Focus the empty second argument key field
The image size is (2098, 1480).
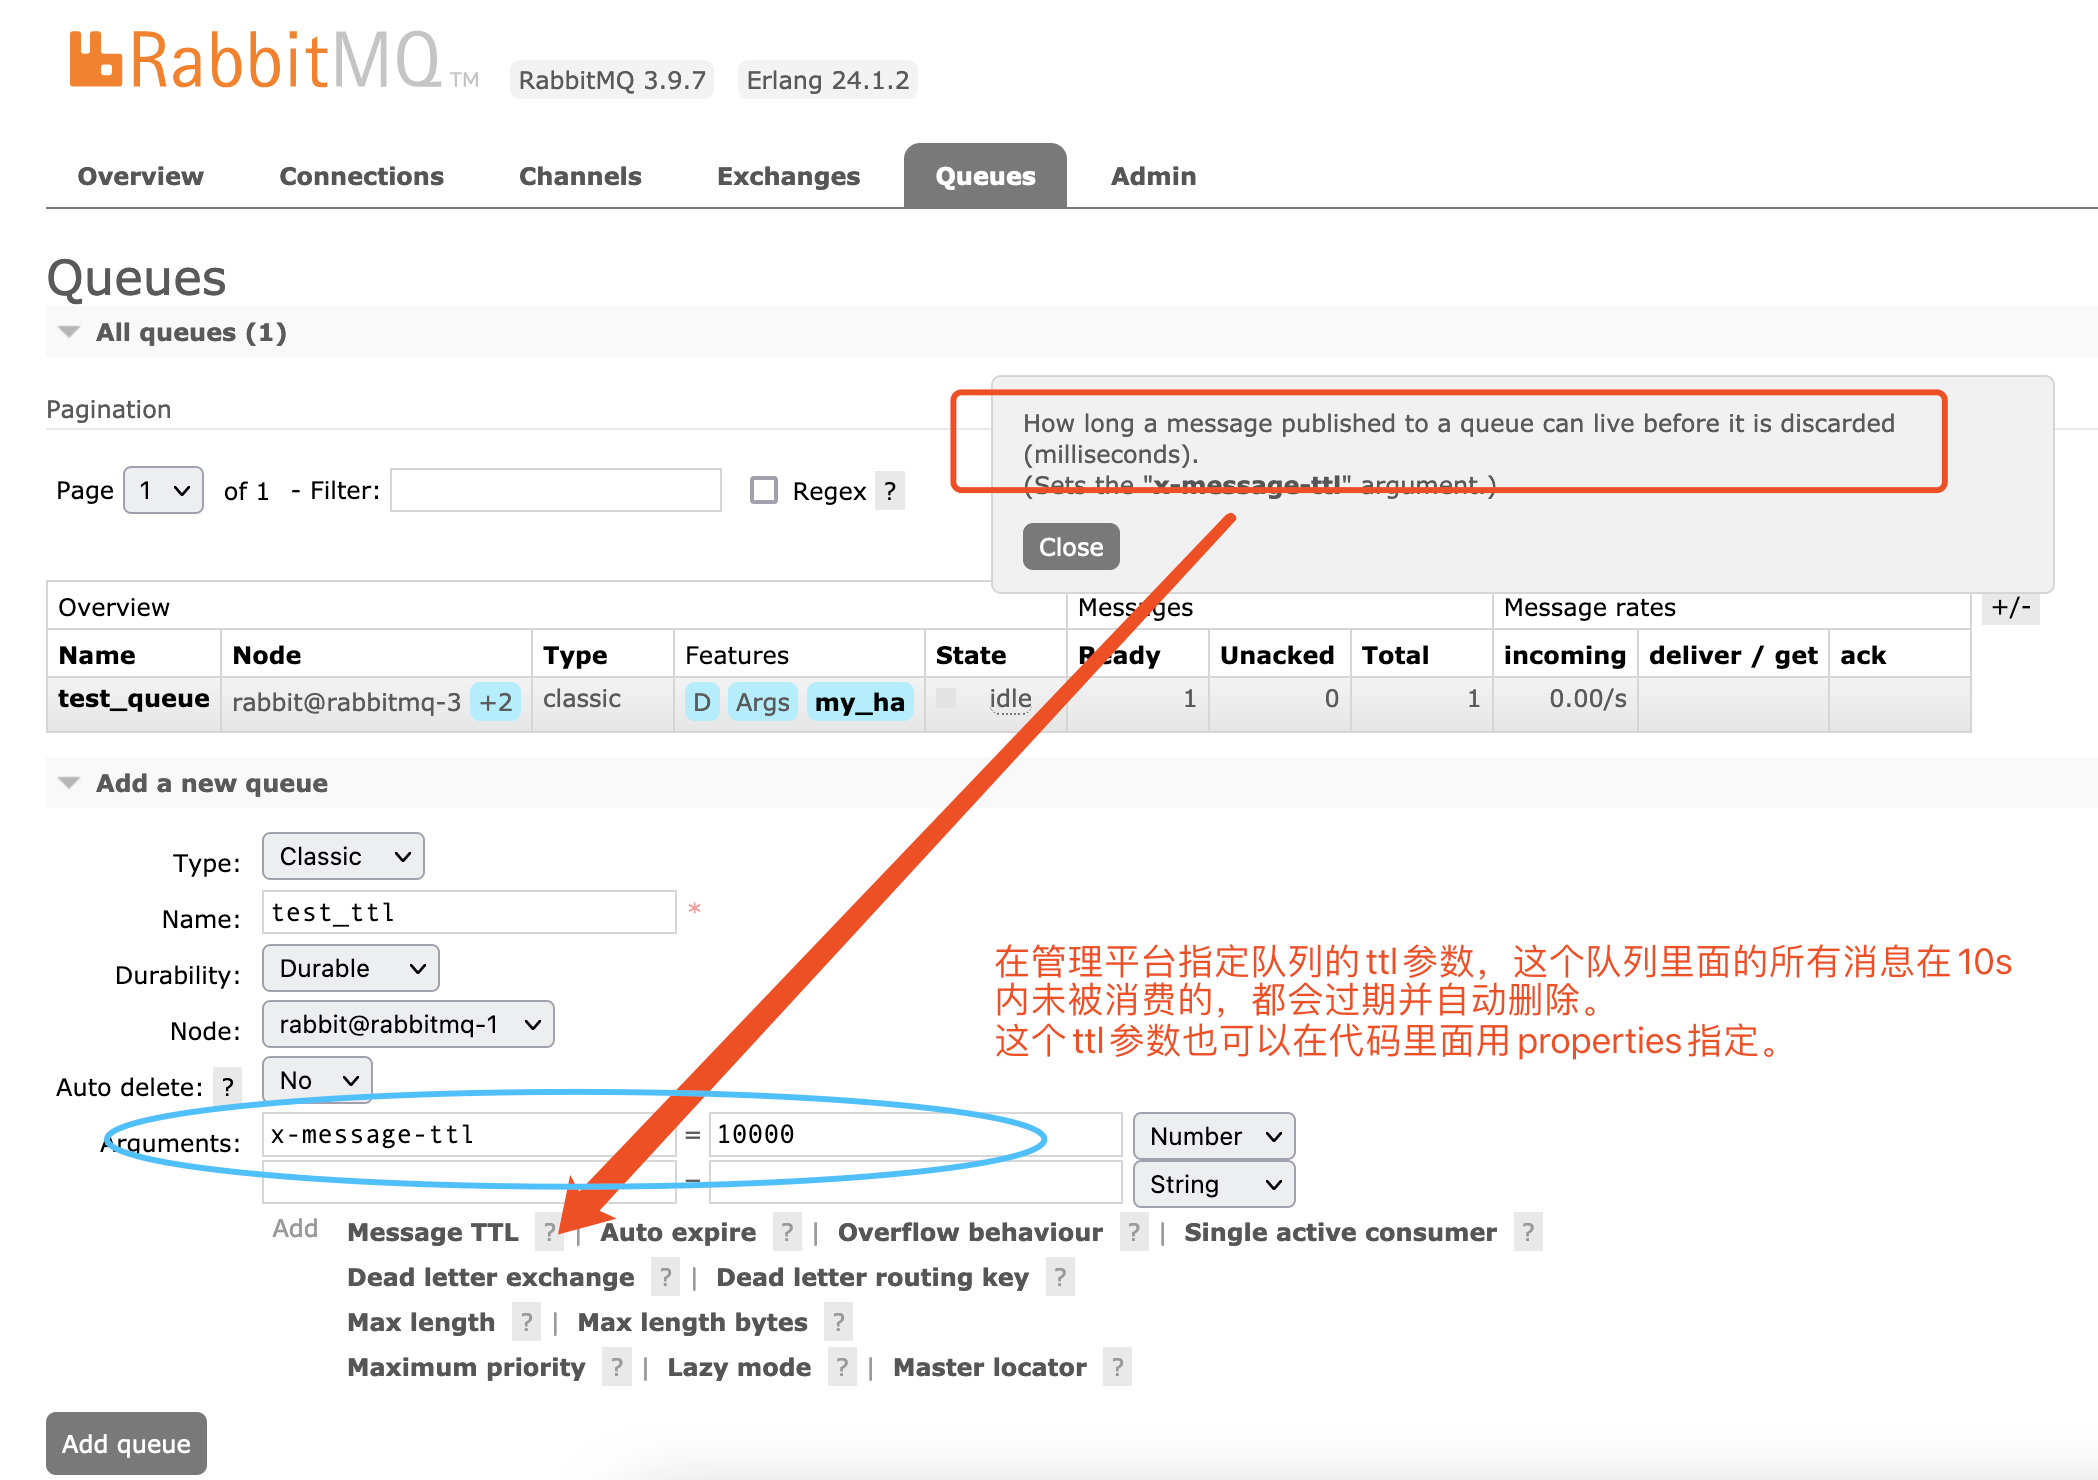(x=469, y=1182)
